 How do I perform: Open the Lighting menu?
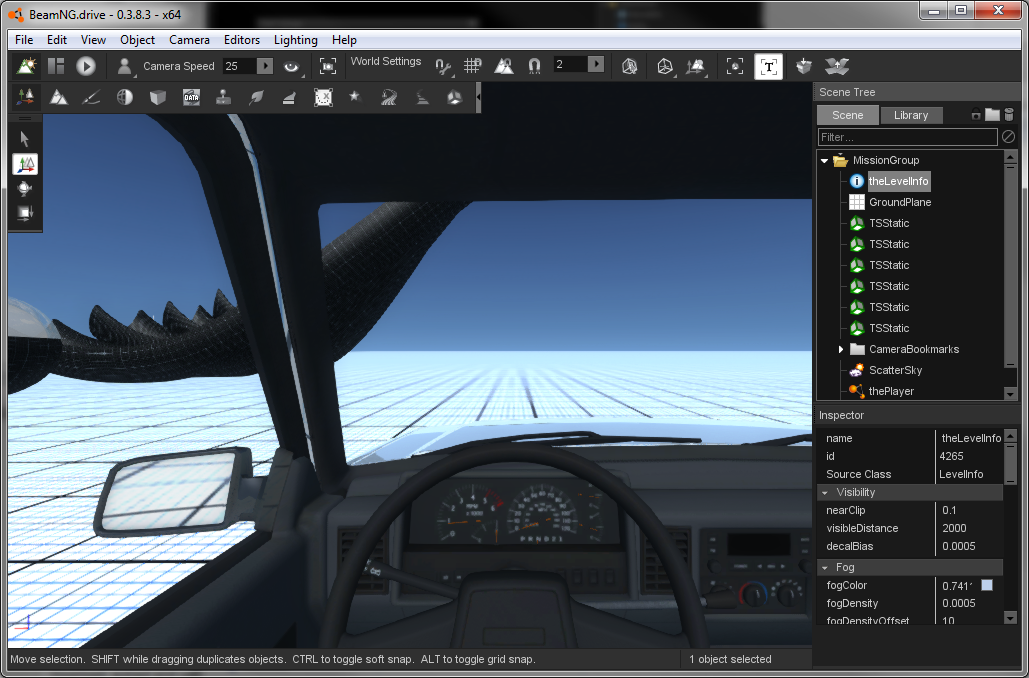click(x=296, y=40)
